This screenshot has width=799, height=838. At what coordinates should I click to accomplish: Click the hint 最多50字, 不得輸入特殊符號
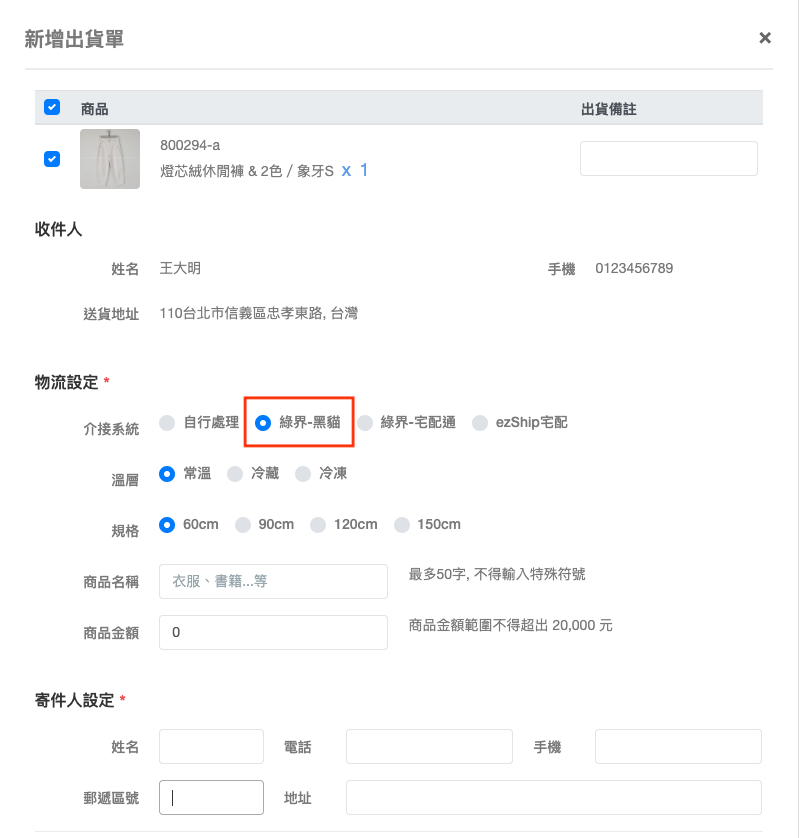pyautogui.click(x=497, y=575)
